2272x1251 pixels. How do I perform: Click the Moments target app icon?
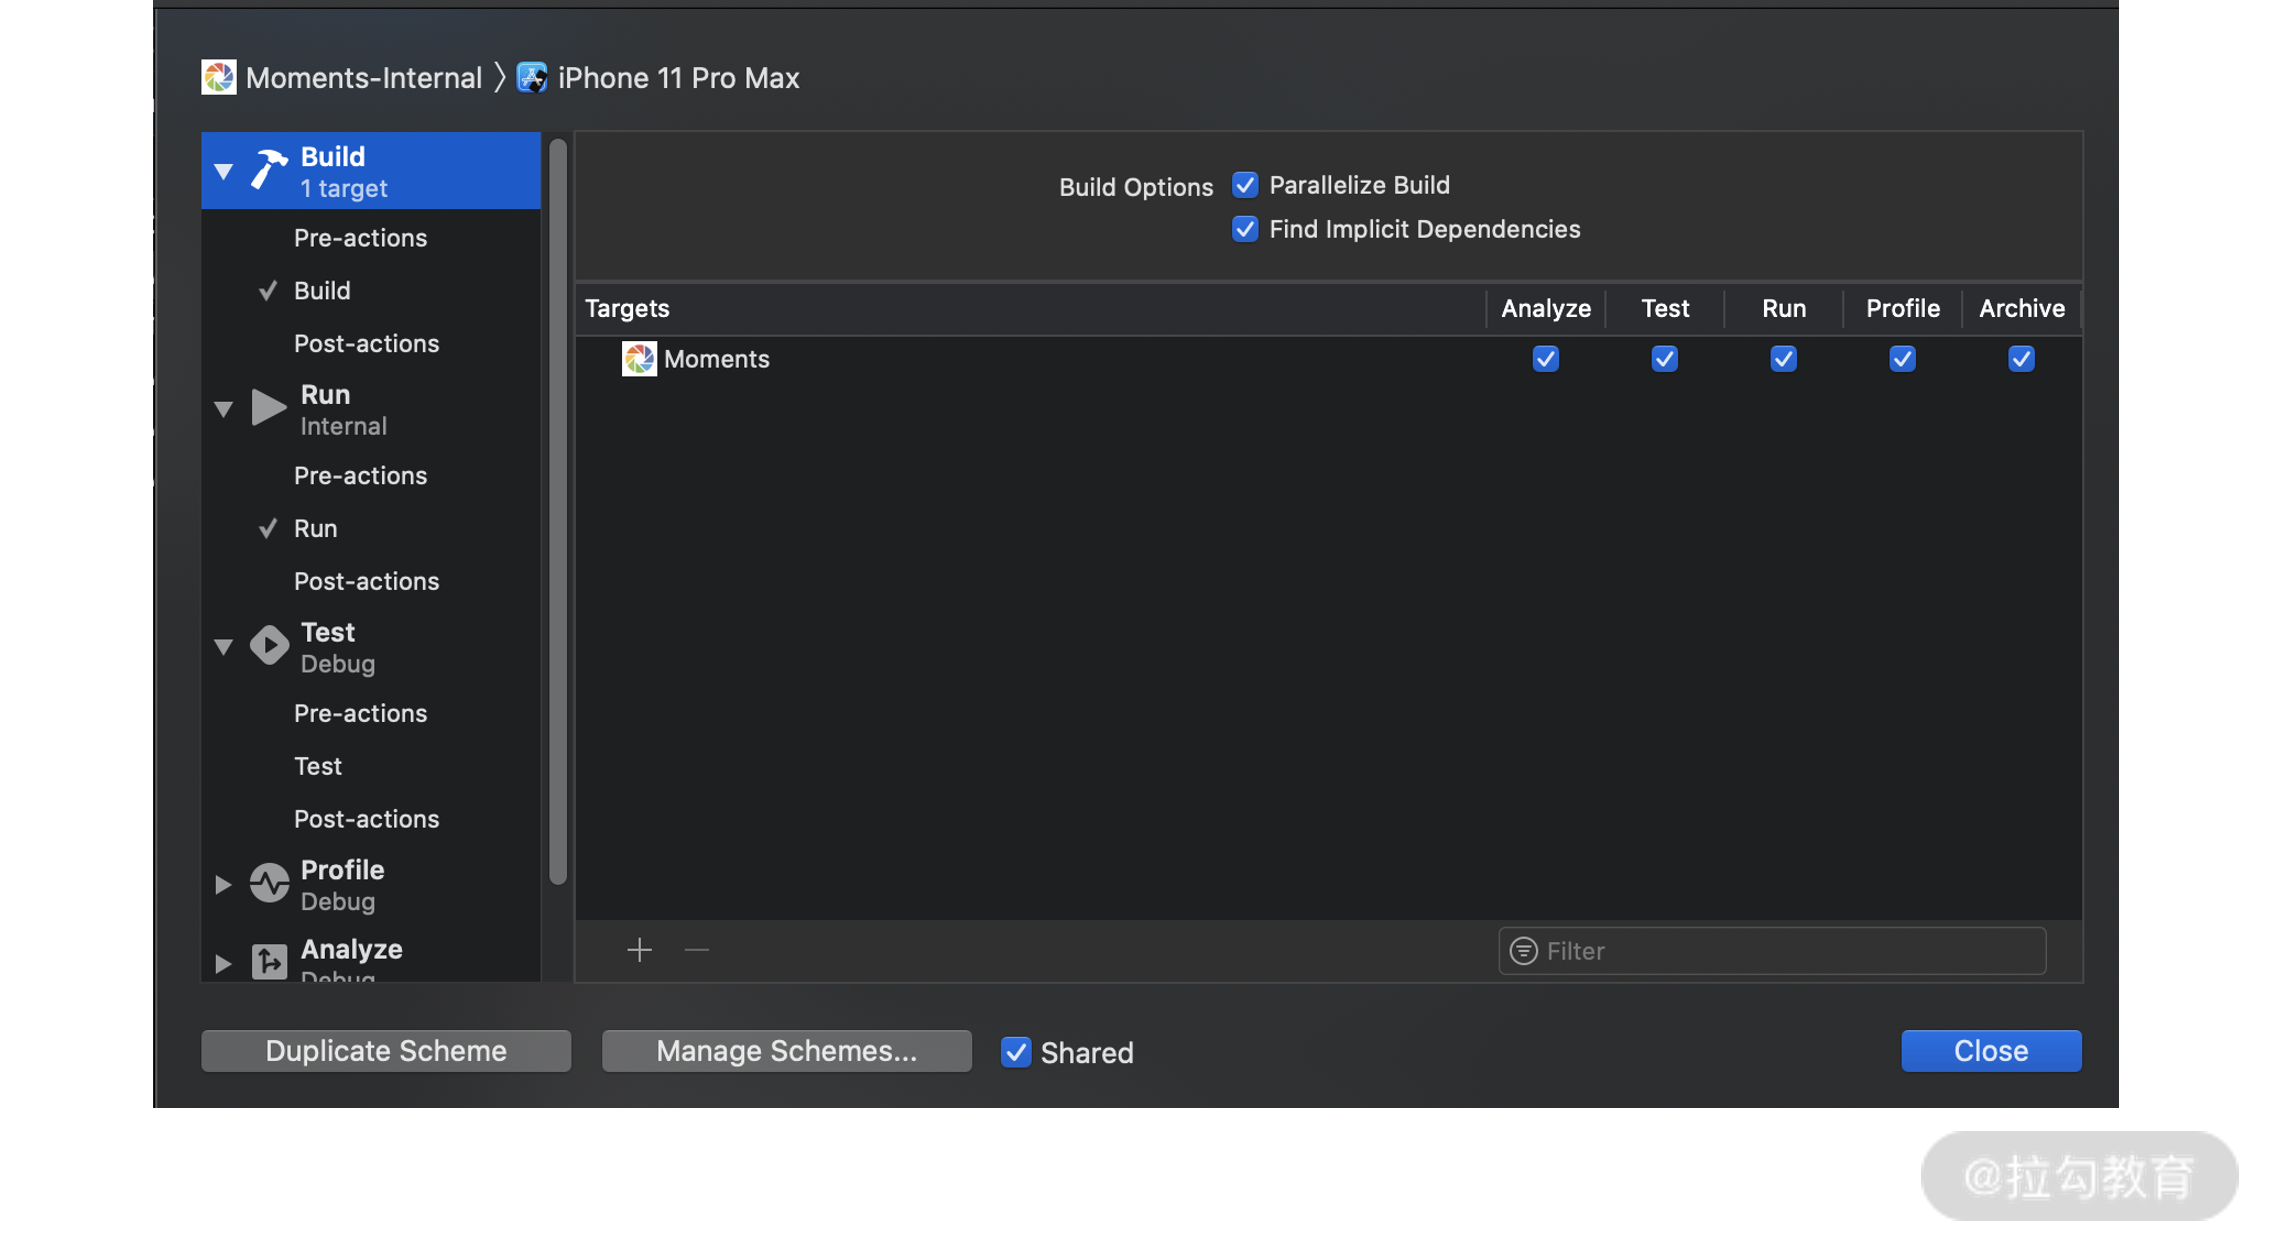tap(639, 359)
